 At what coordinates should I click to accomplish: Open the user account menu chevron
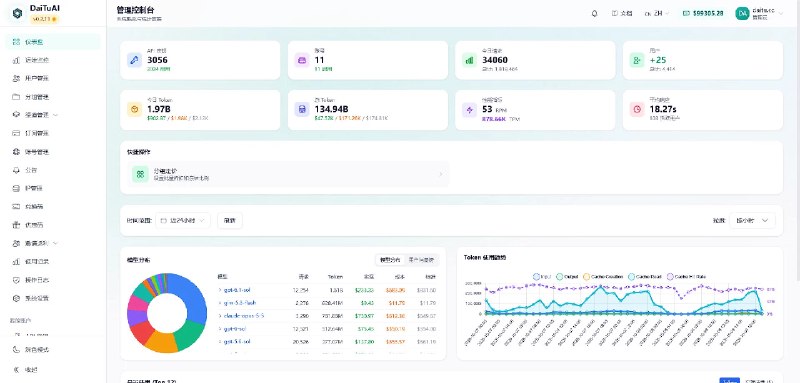coord(781,14)
